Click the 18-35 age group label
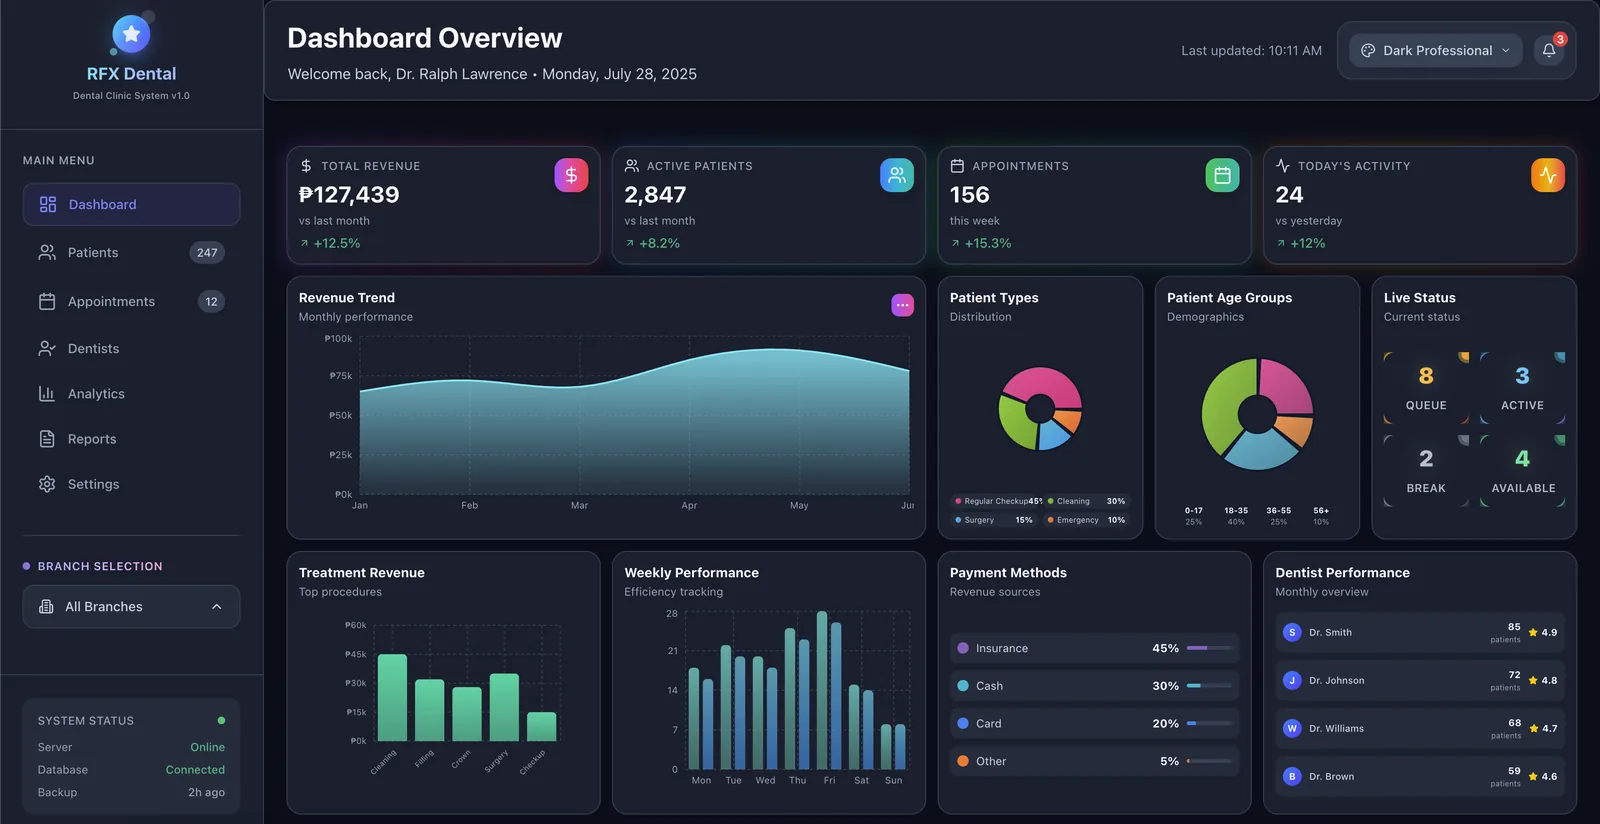This screenshot has width=1600, height=824. tap(1236, 511)
